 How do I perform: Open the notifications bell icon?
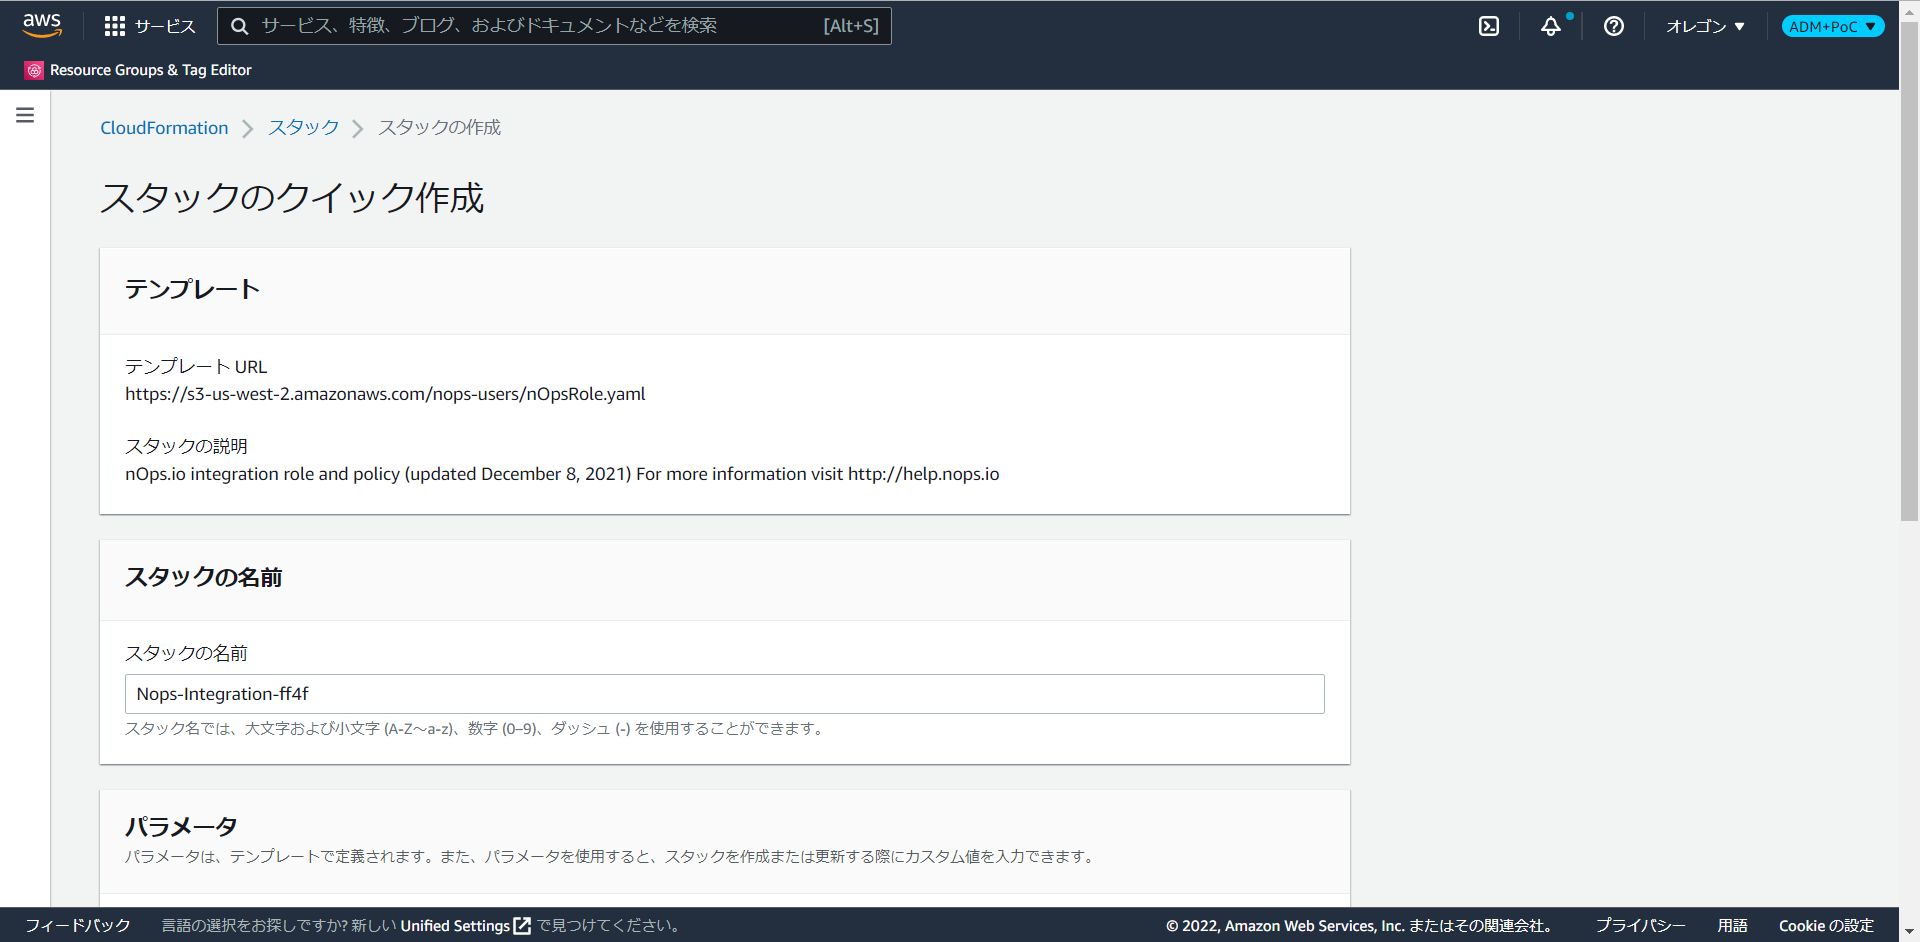coord(1551,26)
